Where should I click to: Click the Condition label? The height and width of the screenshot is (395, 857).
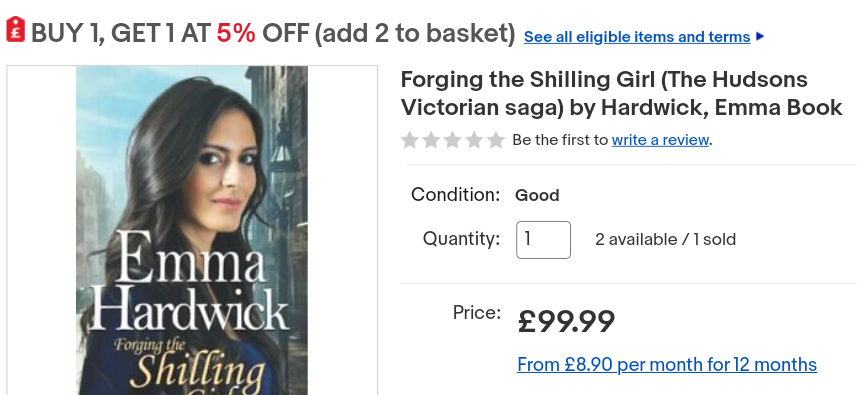click(x=455, y=194)
